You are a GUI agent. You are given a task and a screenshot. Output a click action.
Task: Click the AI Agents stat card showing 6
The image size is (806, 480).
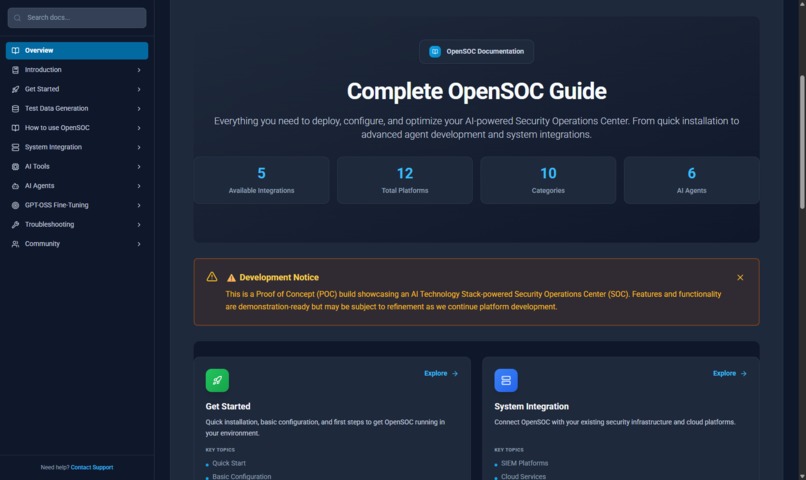pos(691,180)
